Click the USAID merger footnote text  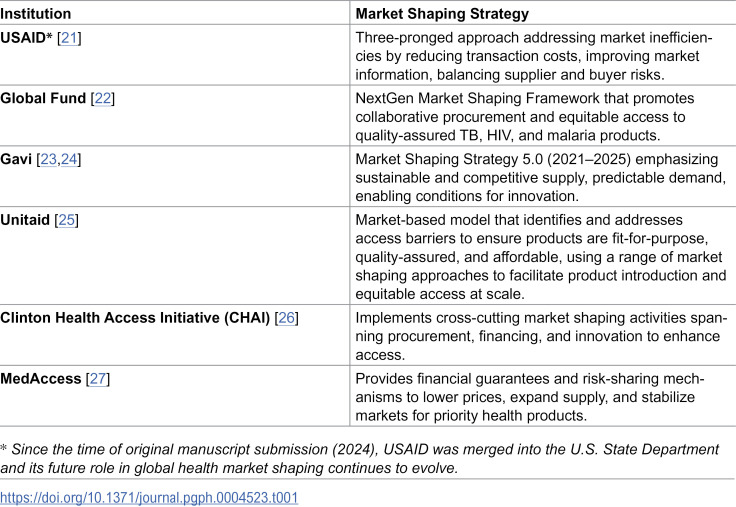click(x=360, y=459)
